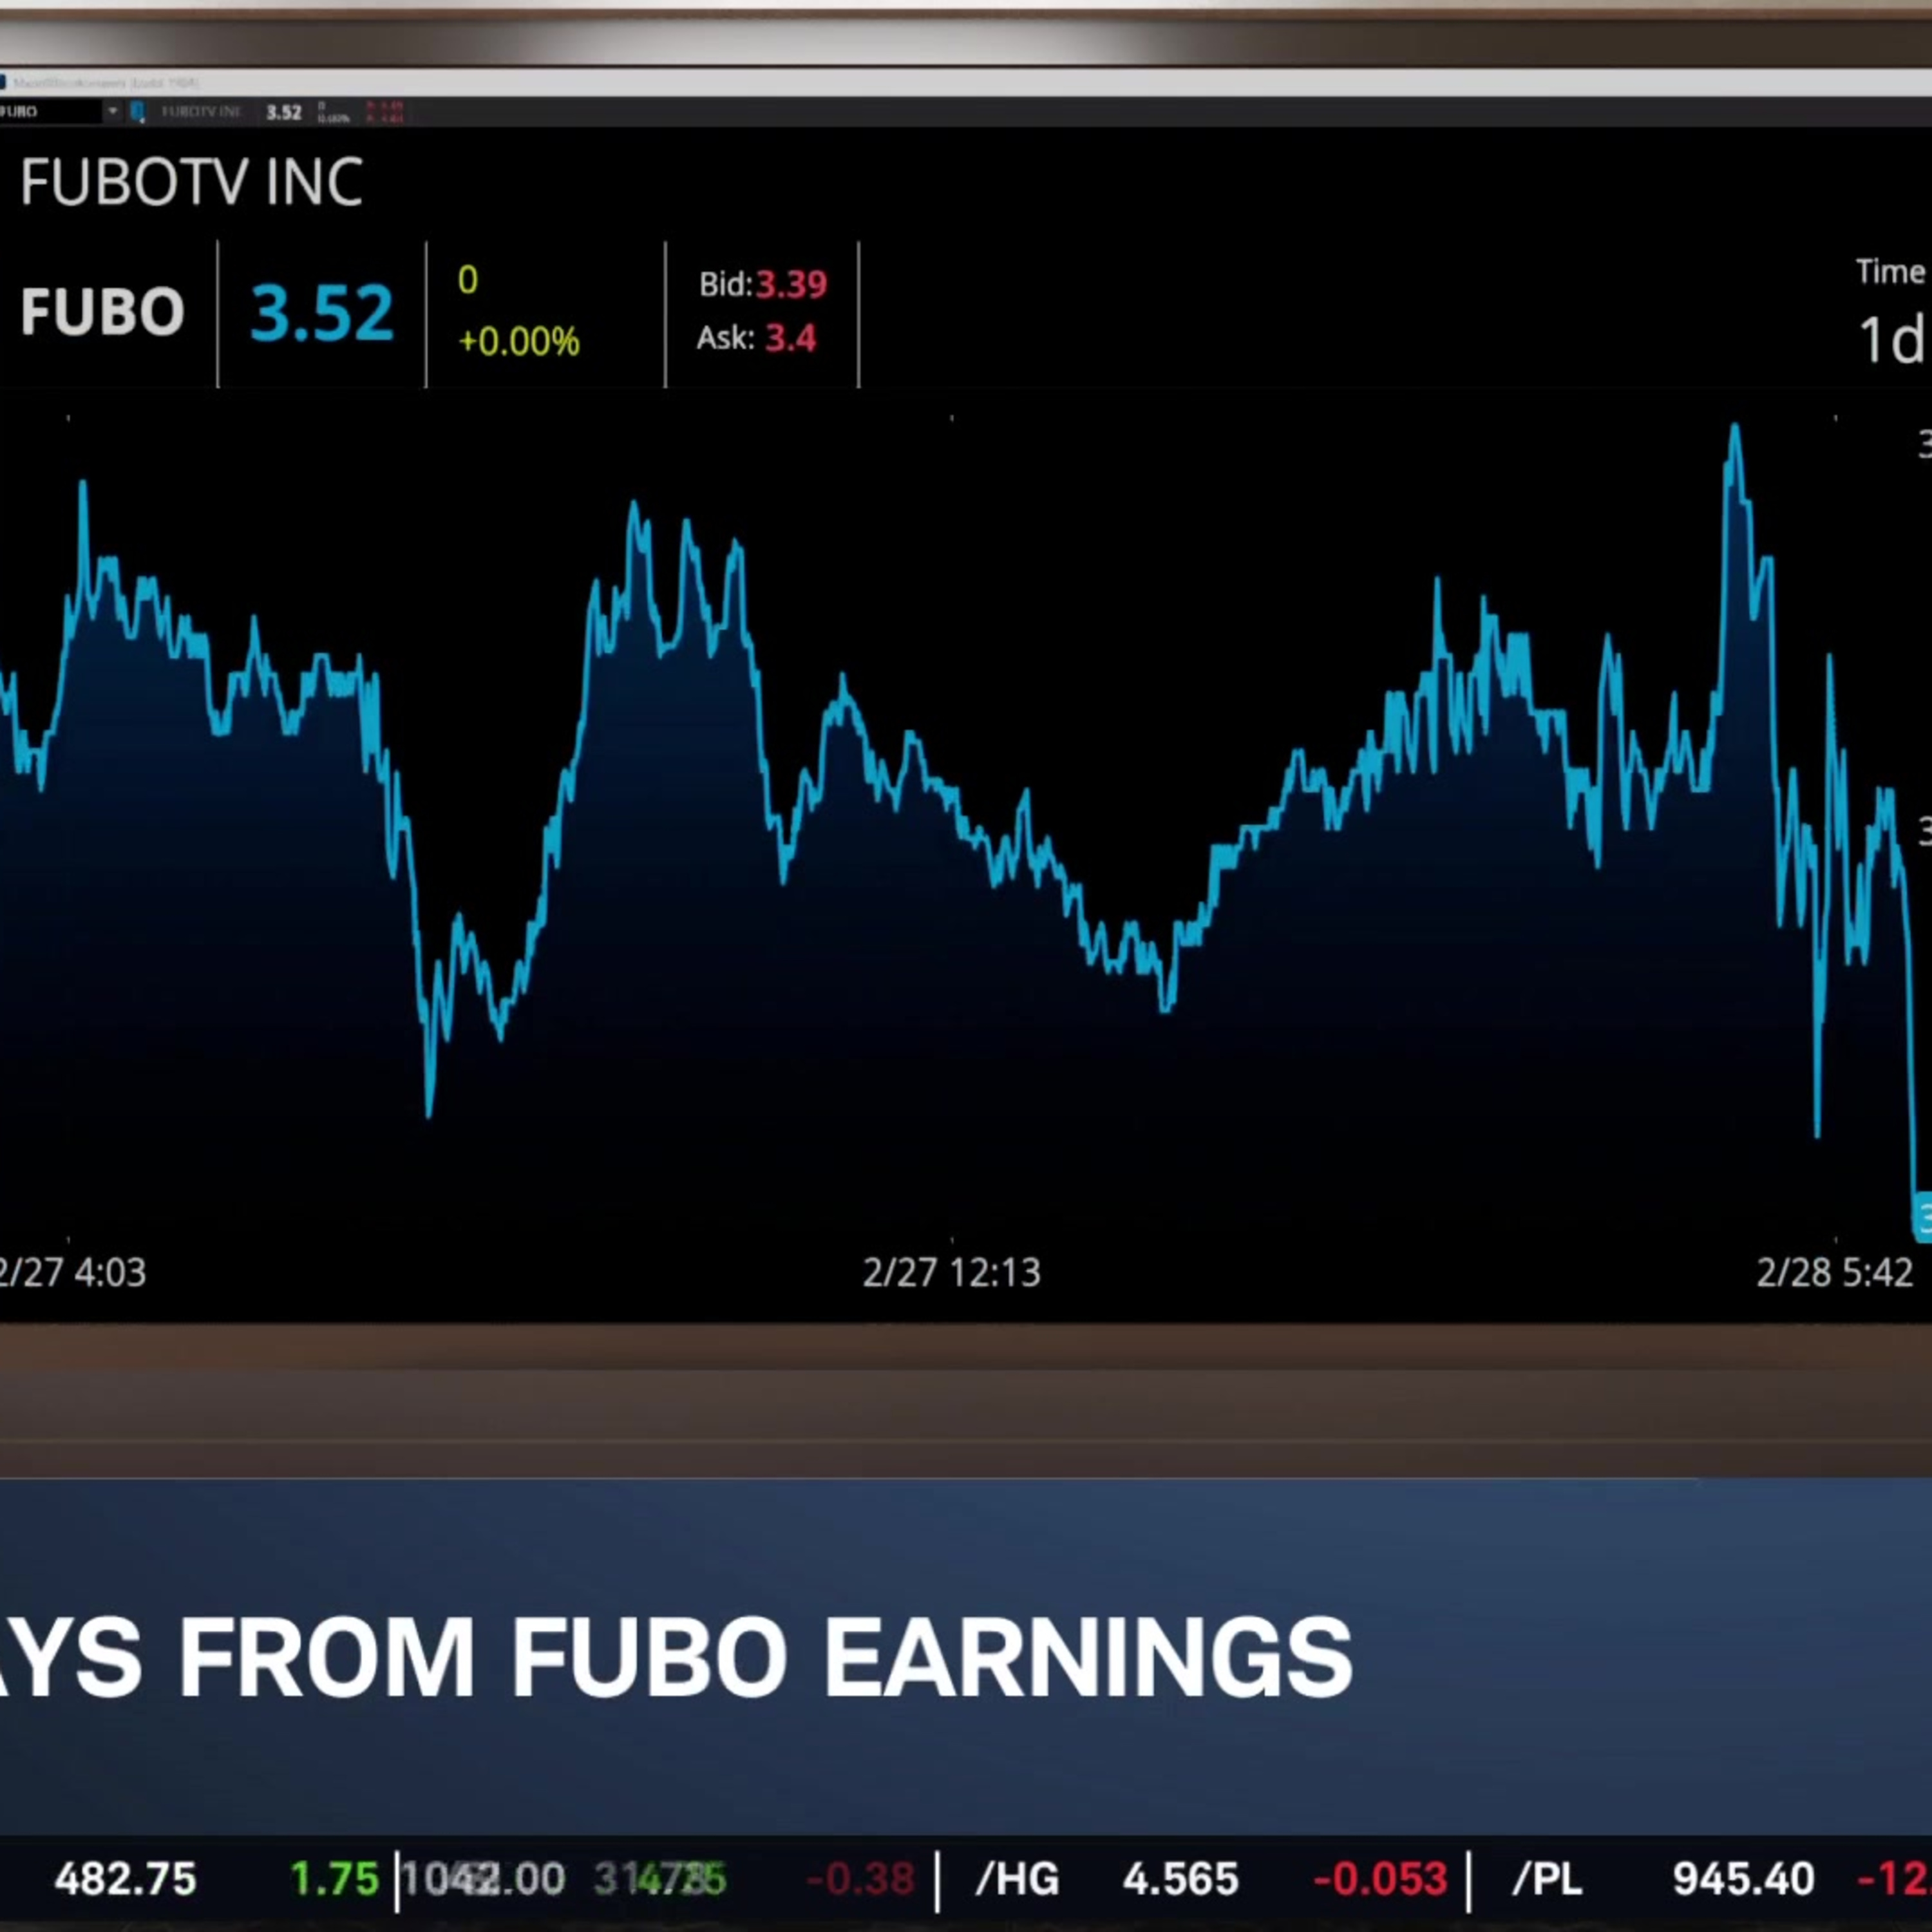Click the bold FUBO ticker symbol
Image resolution: width=1932 pixels, height=1932 pixels.
tap(102, 312)
